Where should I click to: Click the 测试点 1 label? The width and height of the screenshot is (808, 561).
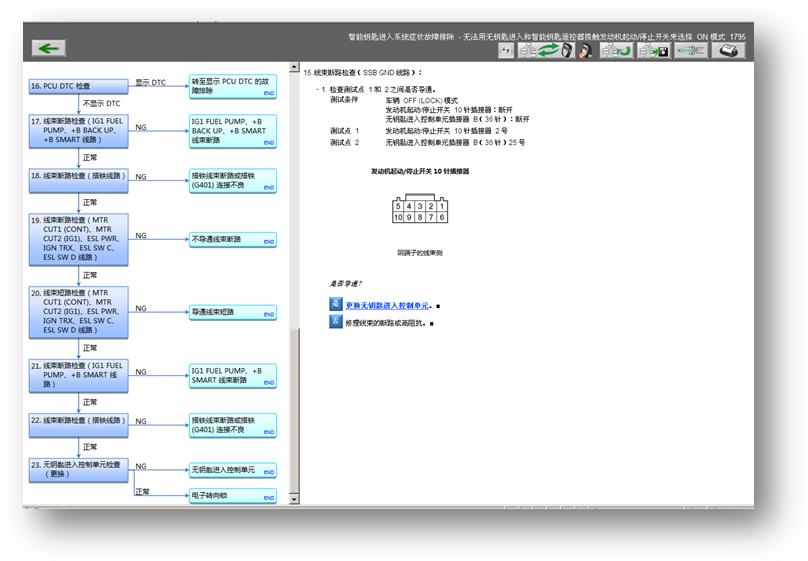tap(344, 131)
